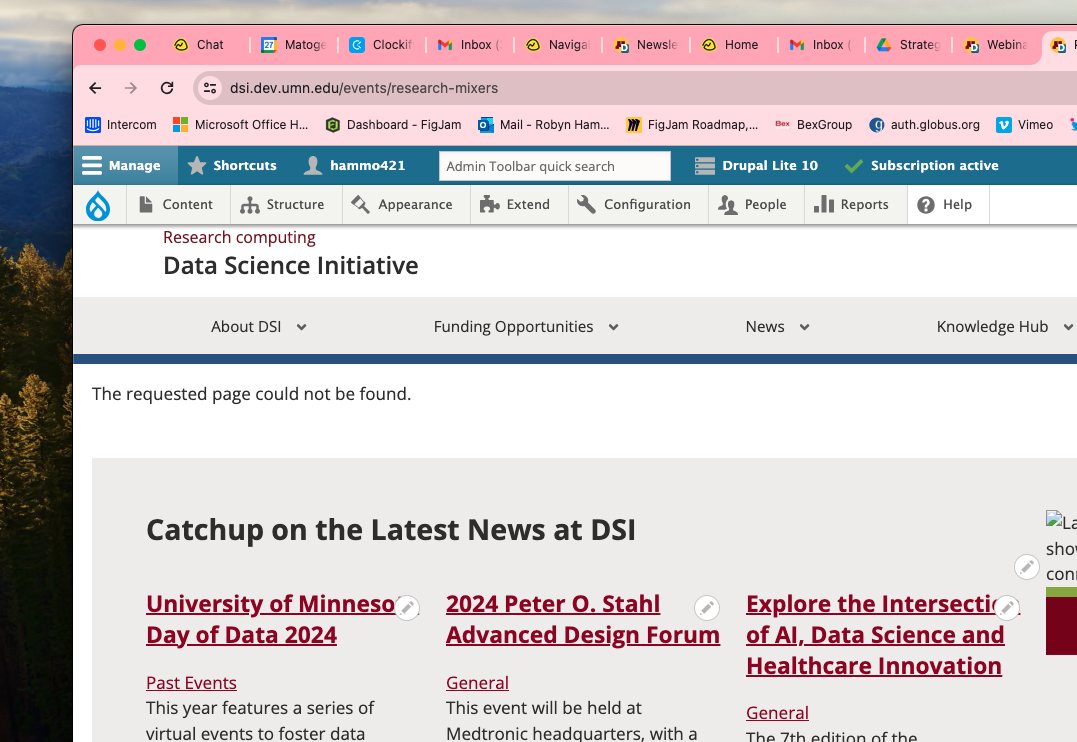Open the Research computing link

(239, 237)
